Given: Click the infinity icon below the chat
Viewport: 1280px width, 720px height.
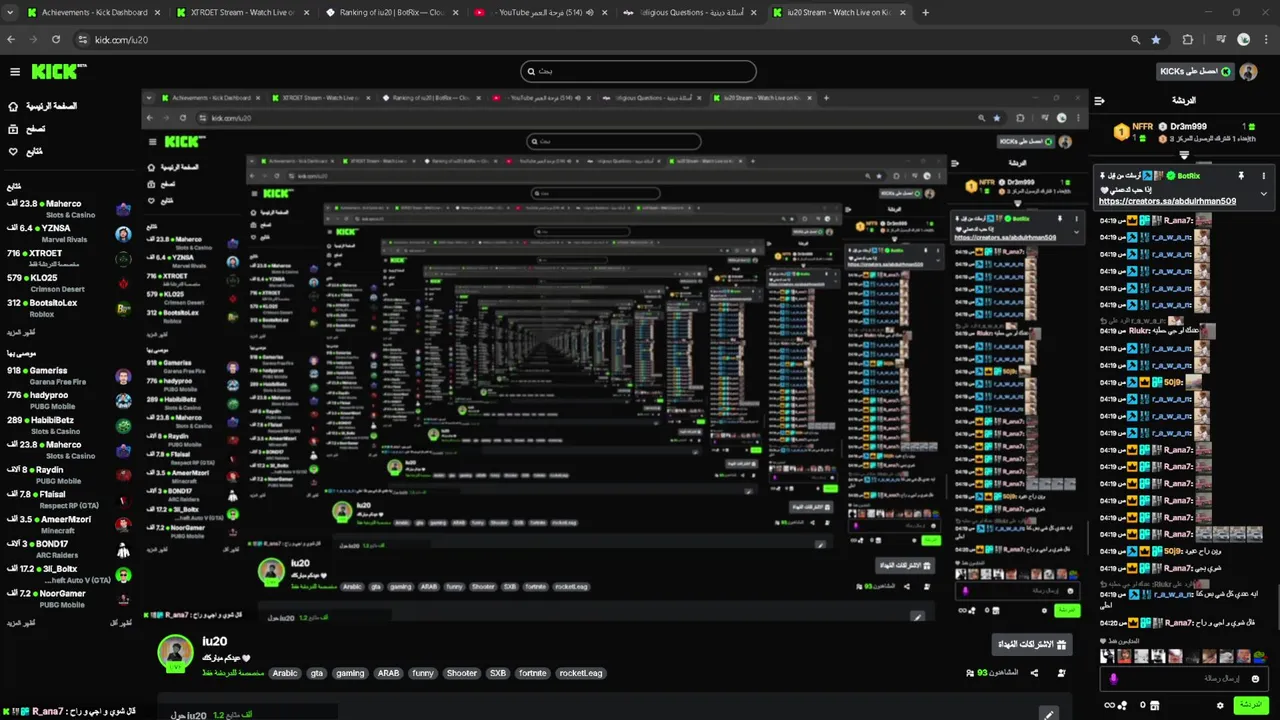Looking at the screenshot, I should (x=1107, y=705).
